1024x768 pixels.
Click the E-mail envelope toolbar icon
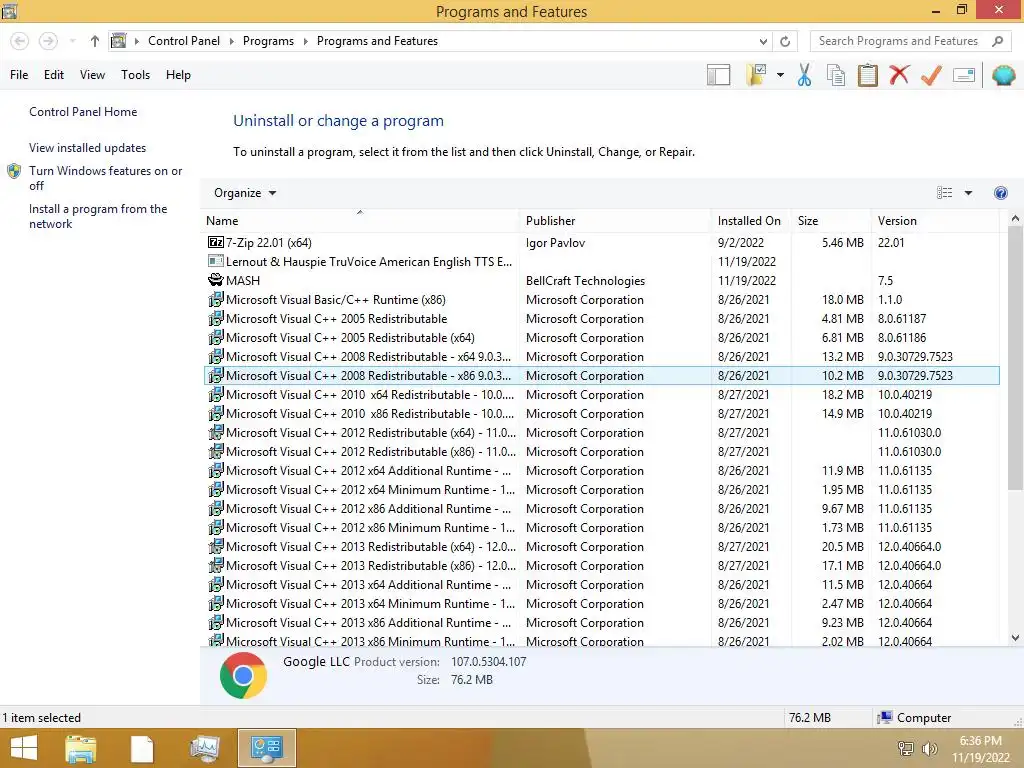click(x=964, y=75)
